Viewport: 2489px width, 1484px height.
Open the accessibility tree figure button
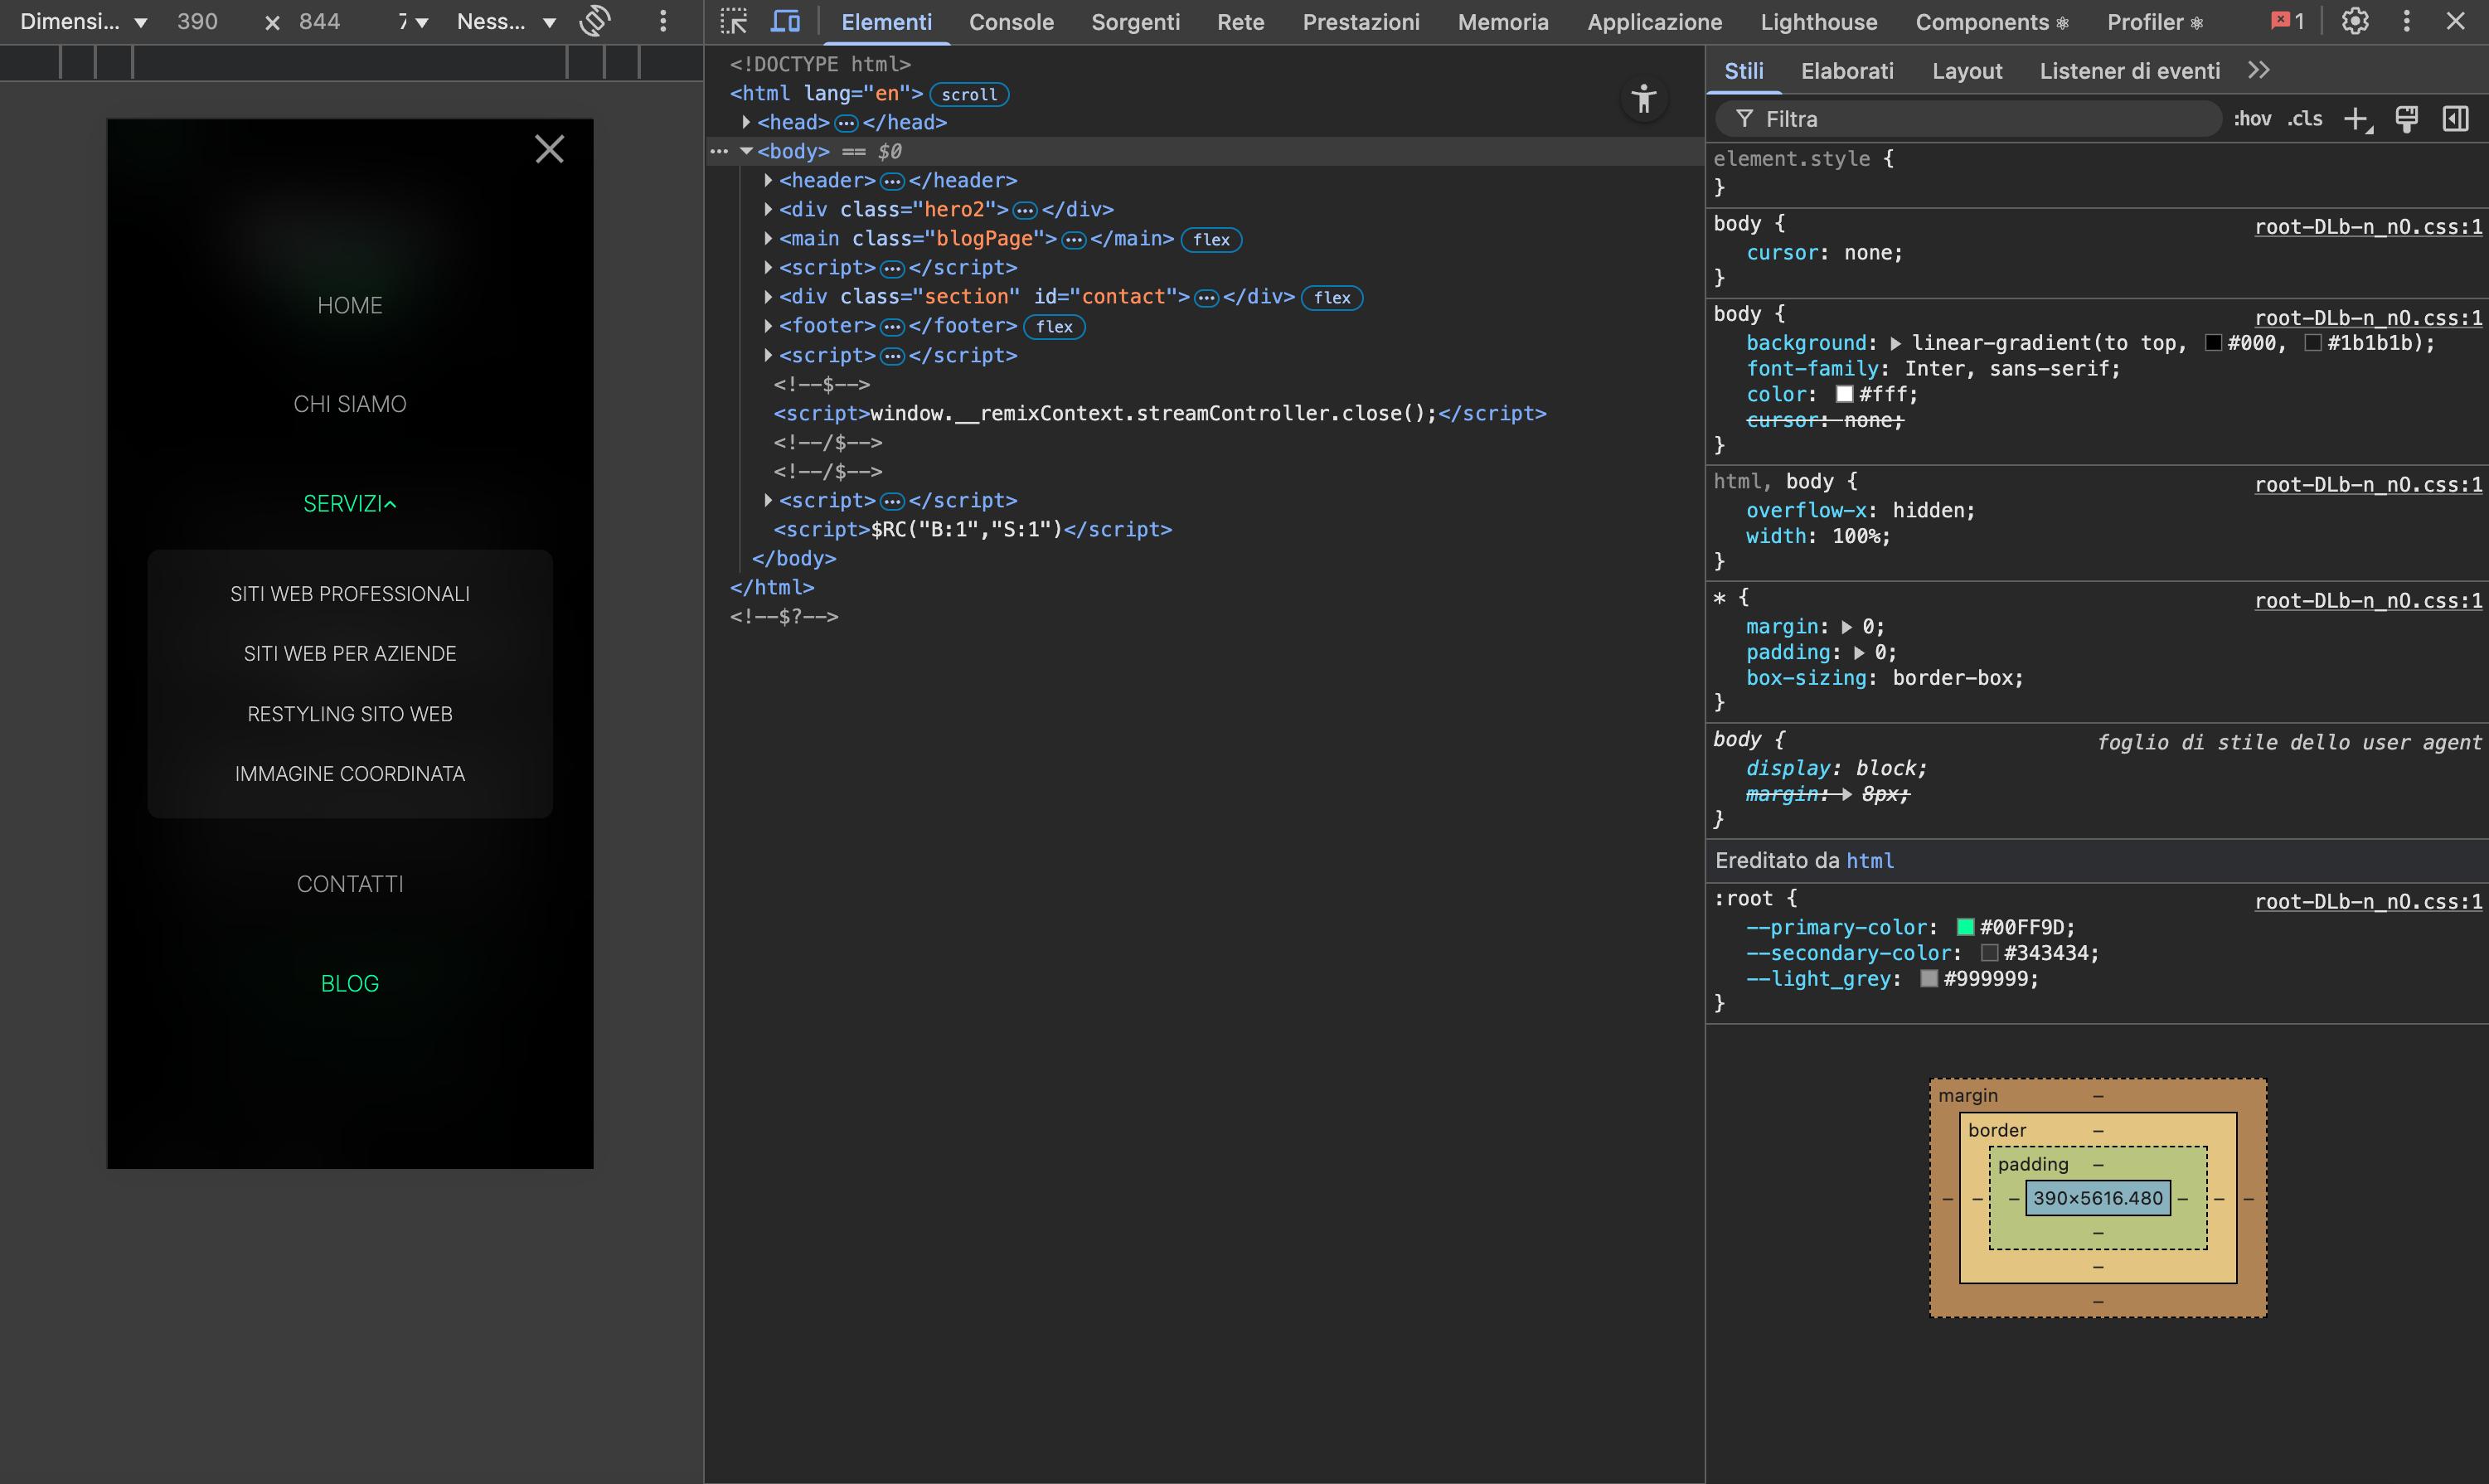coord(1644,99)
